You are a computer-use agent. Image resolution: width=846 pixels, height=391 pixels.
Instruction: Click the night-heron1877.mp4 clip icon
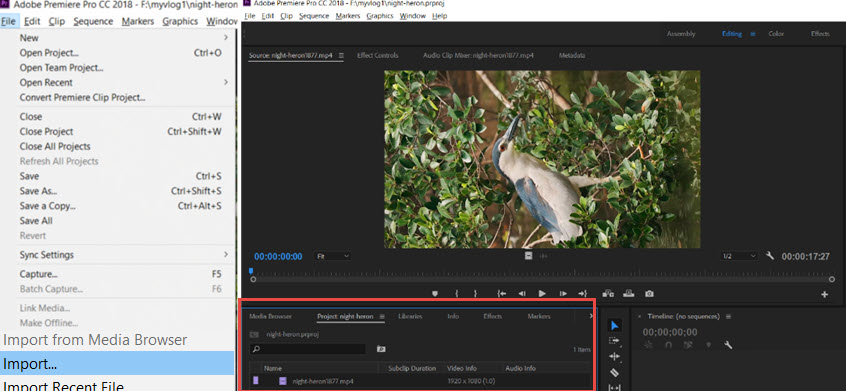pos(283,381)
